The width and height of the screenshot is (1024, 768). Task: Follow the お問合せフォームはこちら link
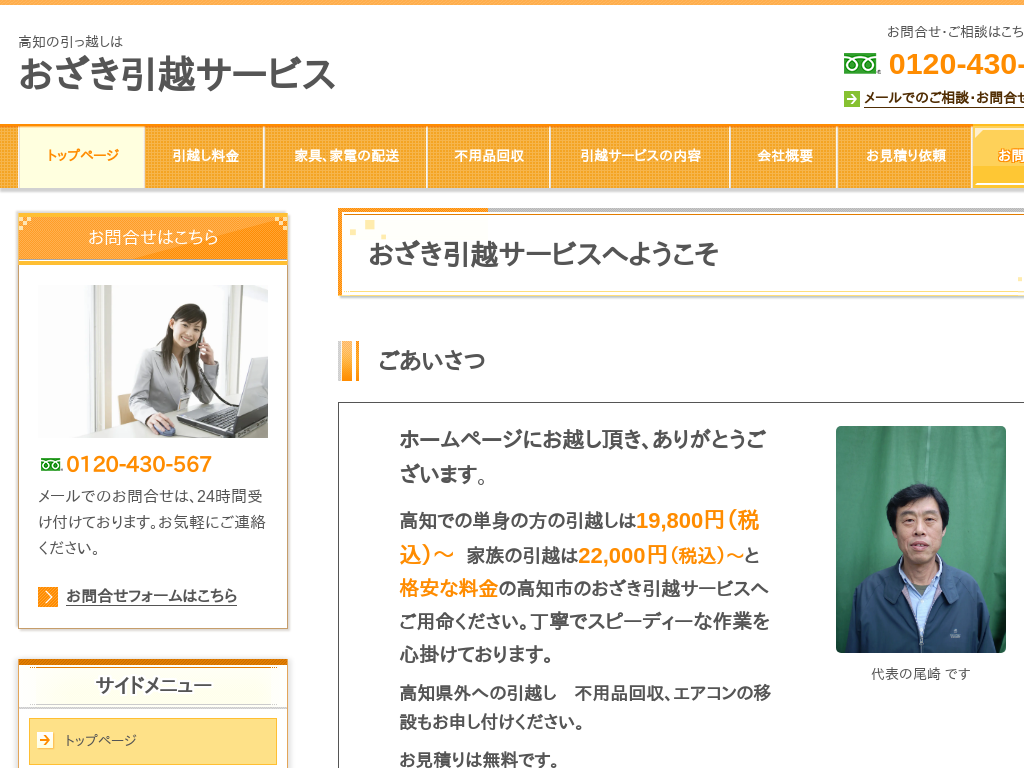coord(152,596)
